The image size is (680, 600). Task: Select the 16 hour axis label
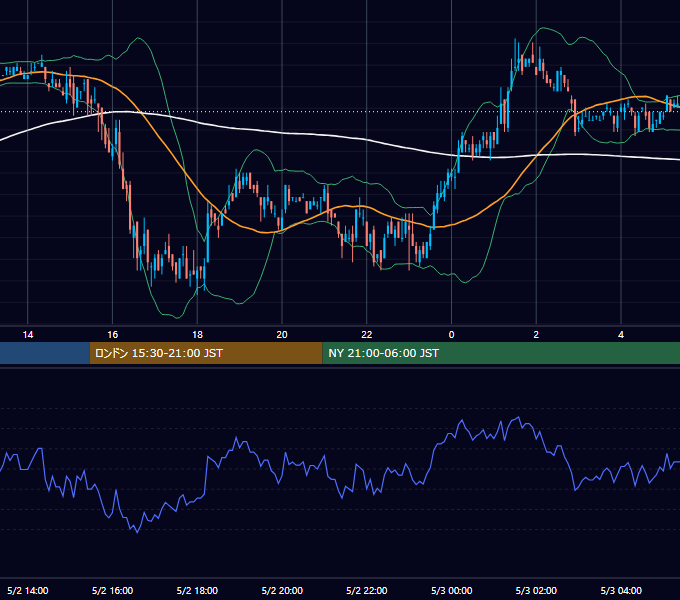112,335
